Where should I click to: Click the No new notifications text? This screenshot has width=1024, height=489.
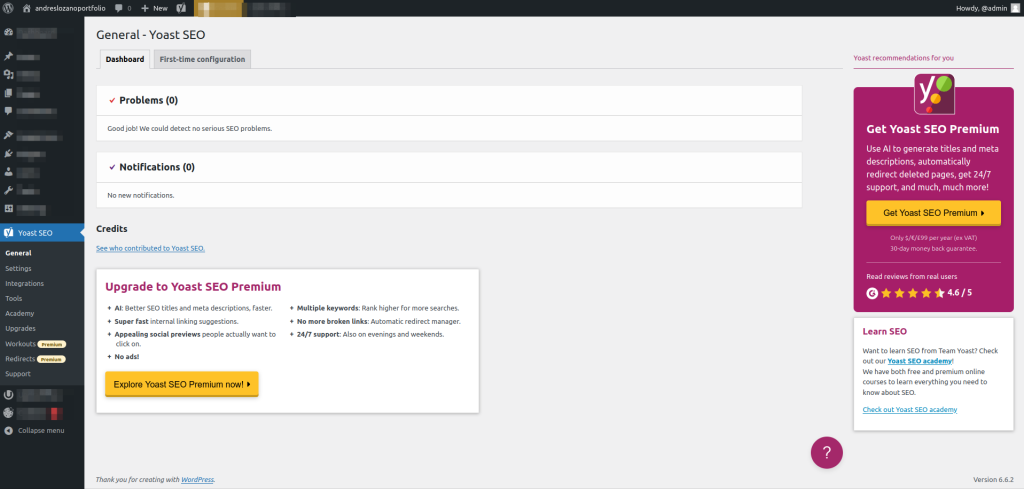[x=140, y=195]
